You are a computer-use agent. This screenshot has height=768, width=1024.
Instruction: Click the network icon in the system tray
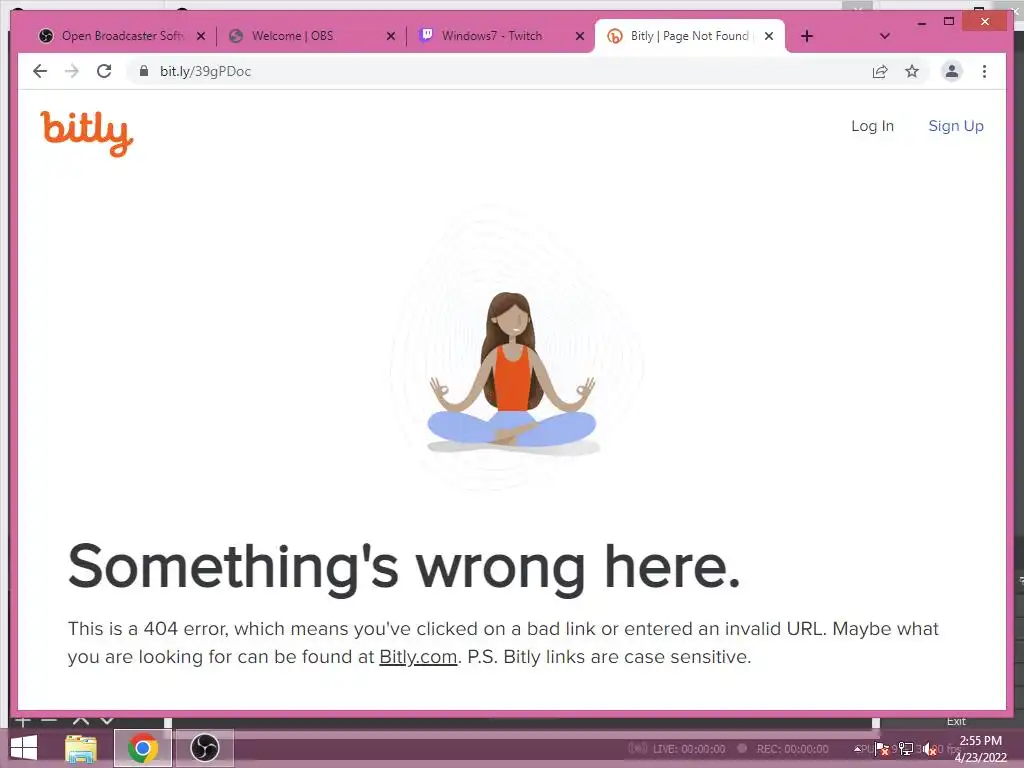pyautogui.click(x=906, y=749)
